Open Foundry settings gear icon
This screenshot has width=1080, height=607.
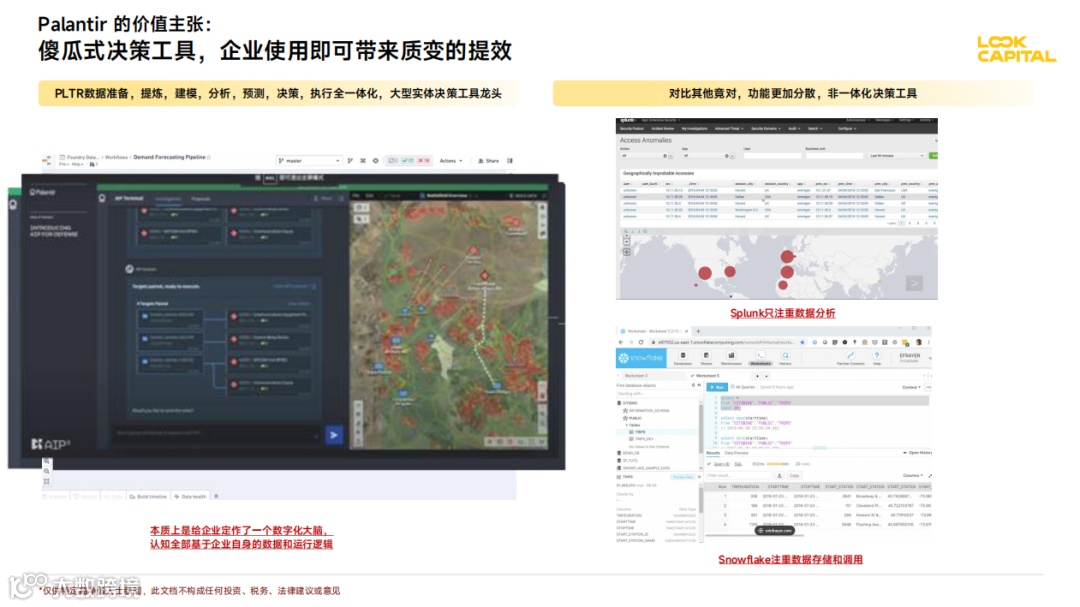(375, 161)
